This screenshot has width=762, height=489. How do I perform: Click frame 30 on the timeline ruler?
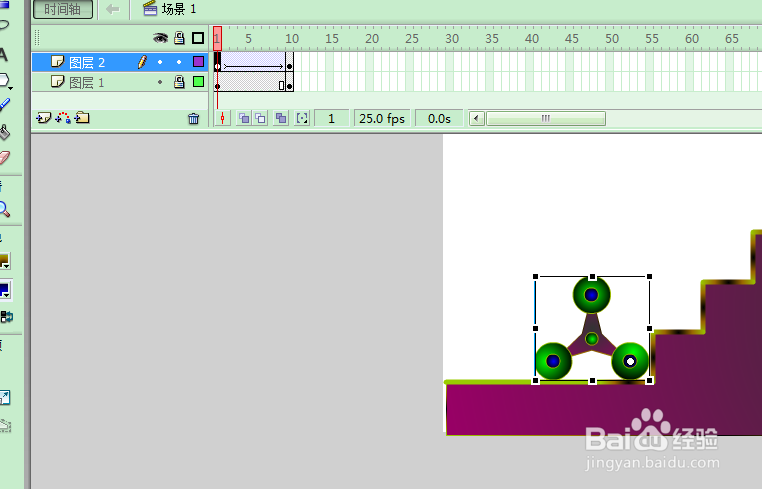pyautogui.click(x=452, y=39)
